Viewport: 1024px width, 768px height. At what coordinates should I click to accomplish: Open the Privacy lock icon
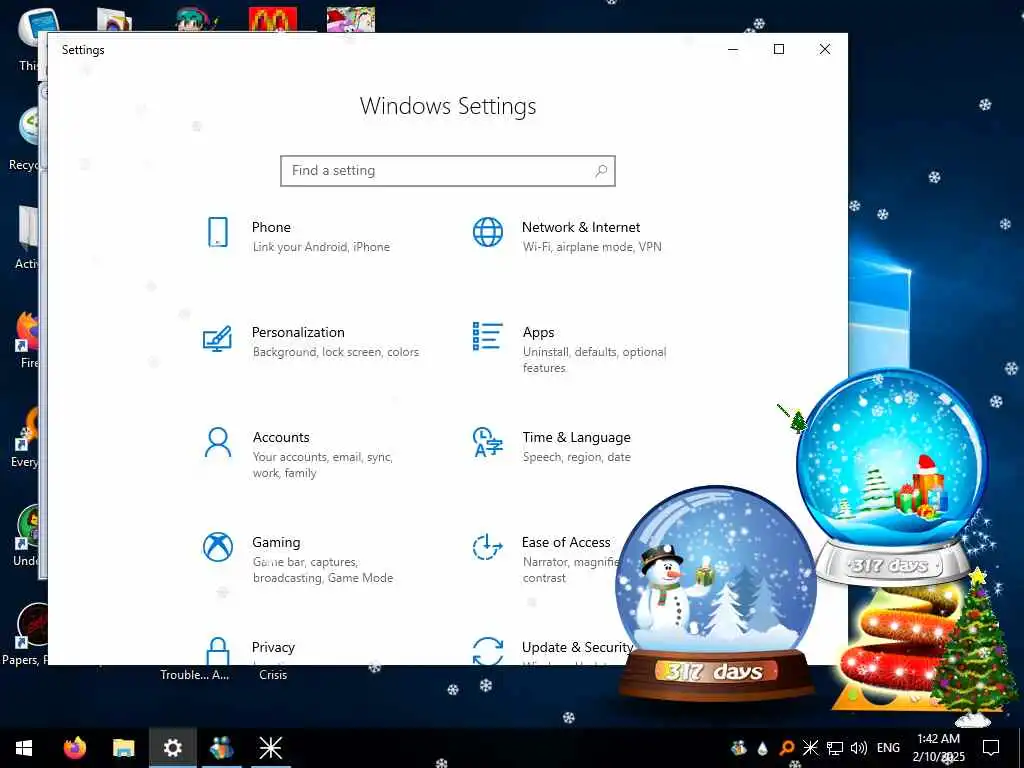[217, 650]
